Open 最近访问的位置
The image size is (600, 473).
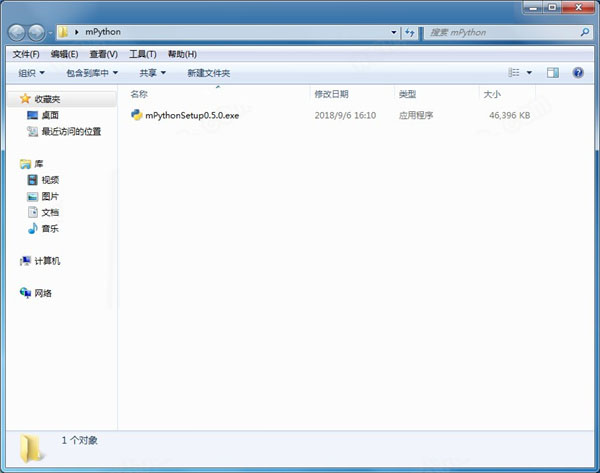click(71, 132)
